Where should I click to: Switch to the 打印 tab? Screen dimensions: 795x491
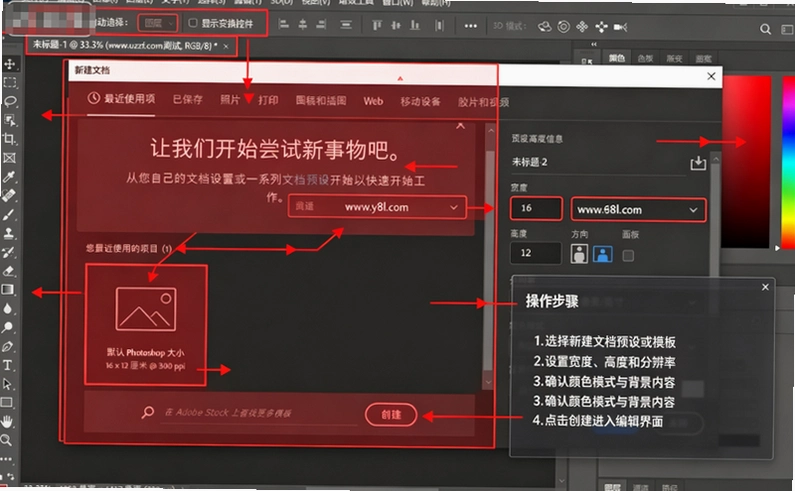[268, 100]
